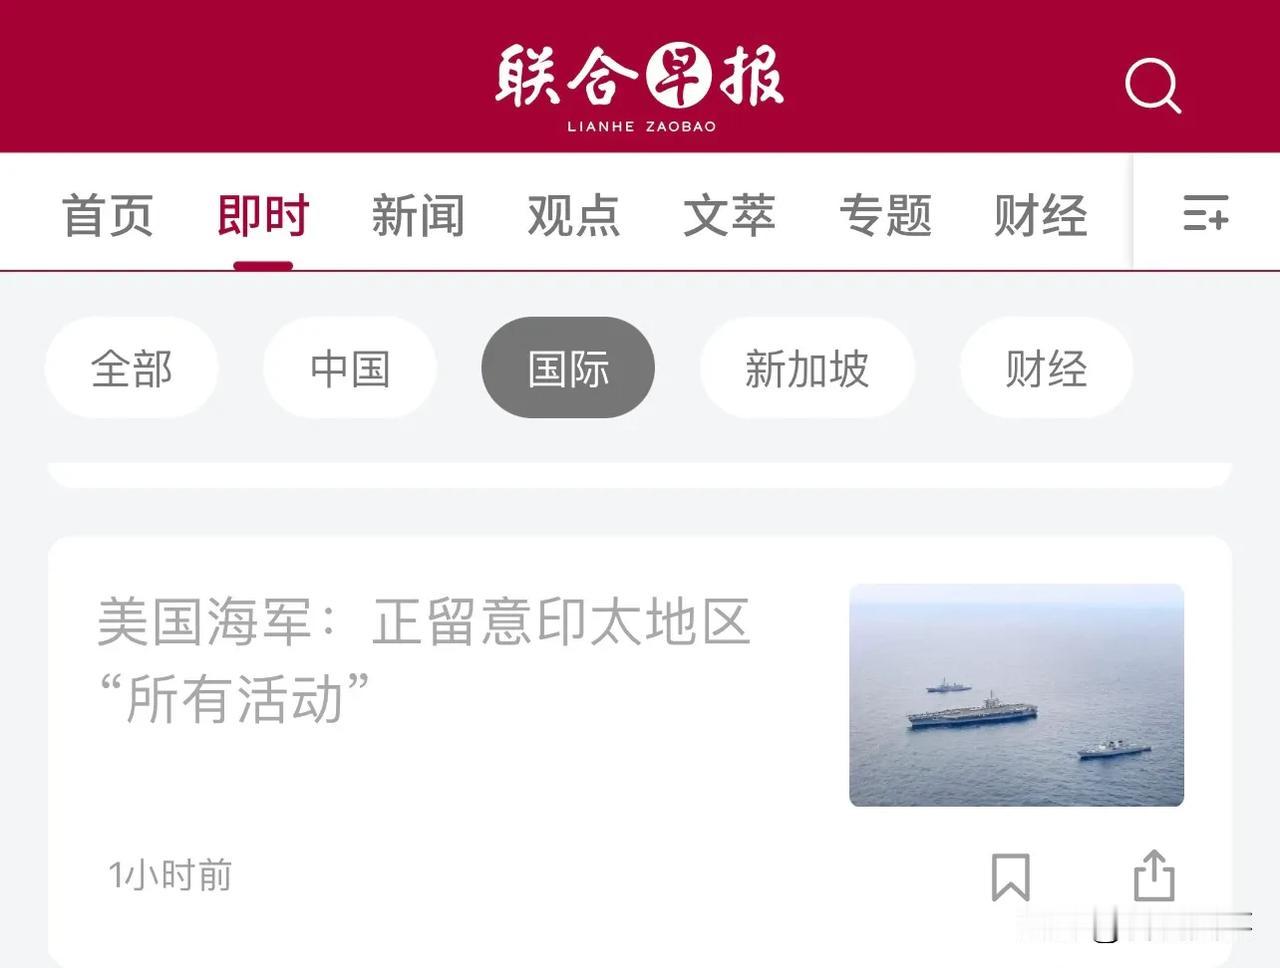Open the channel list menu icon
The image size is (1280, 968).
(x=1205, y=213)
